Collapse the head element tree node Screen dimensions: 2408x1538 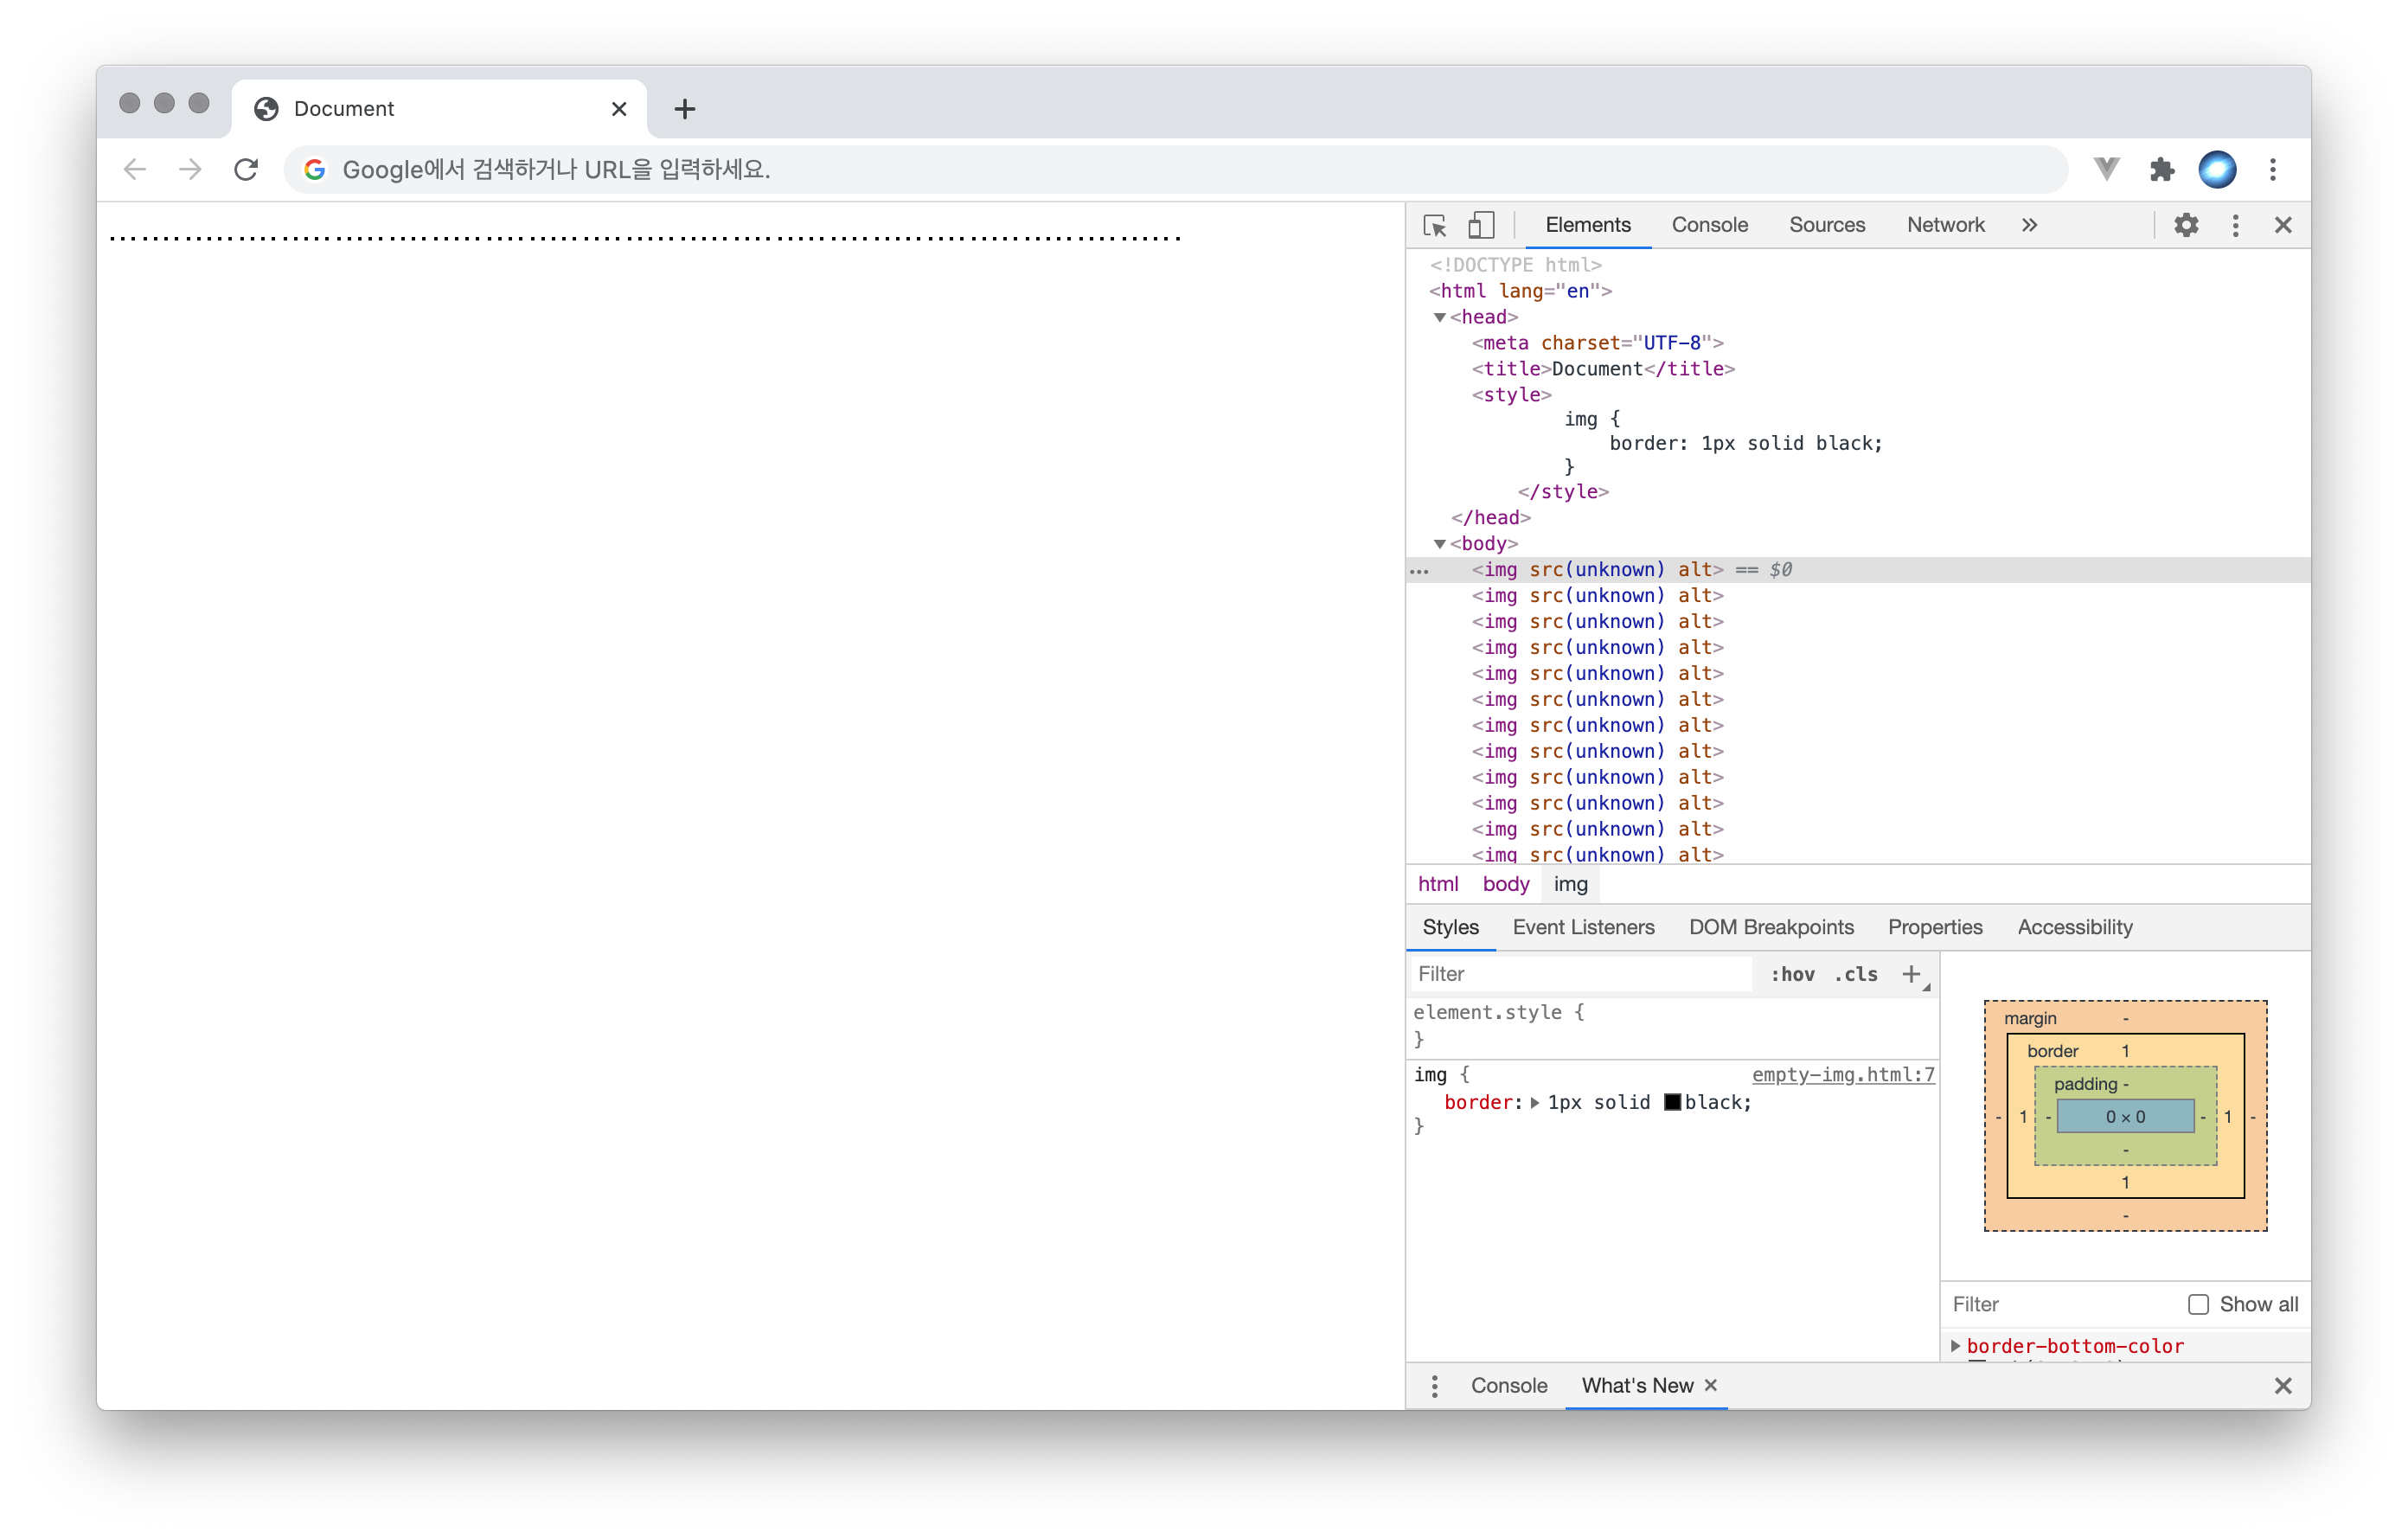coord(1440,317)
